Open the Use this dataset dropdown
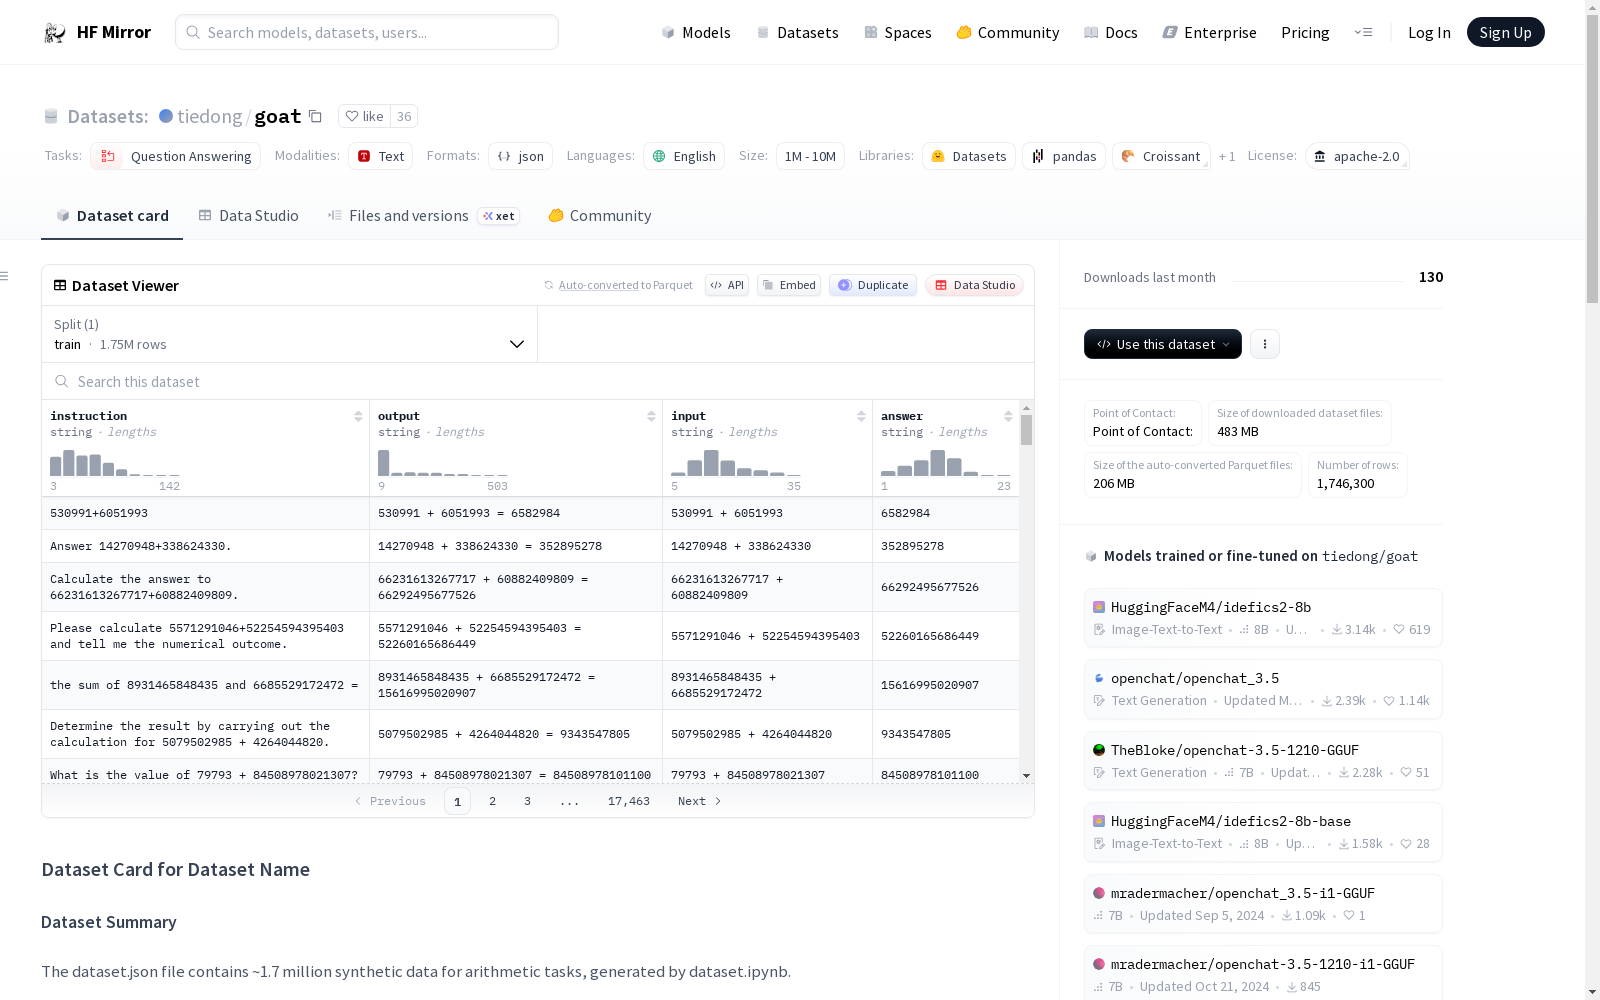1600x1000 pixels. pos(1162,344)
